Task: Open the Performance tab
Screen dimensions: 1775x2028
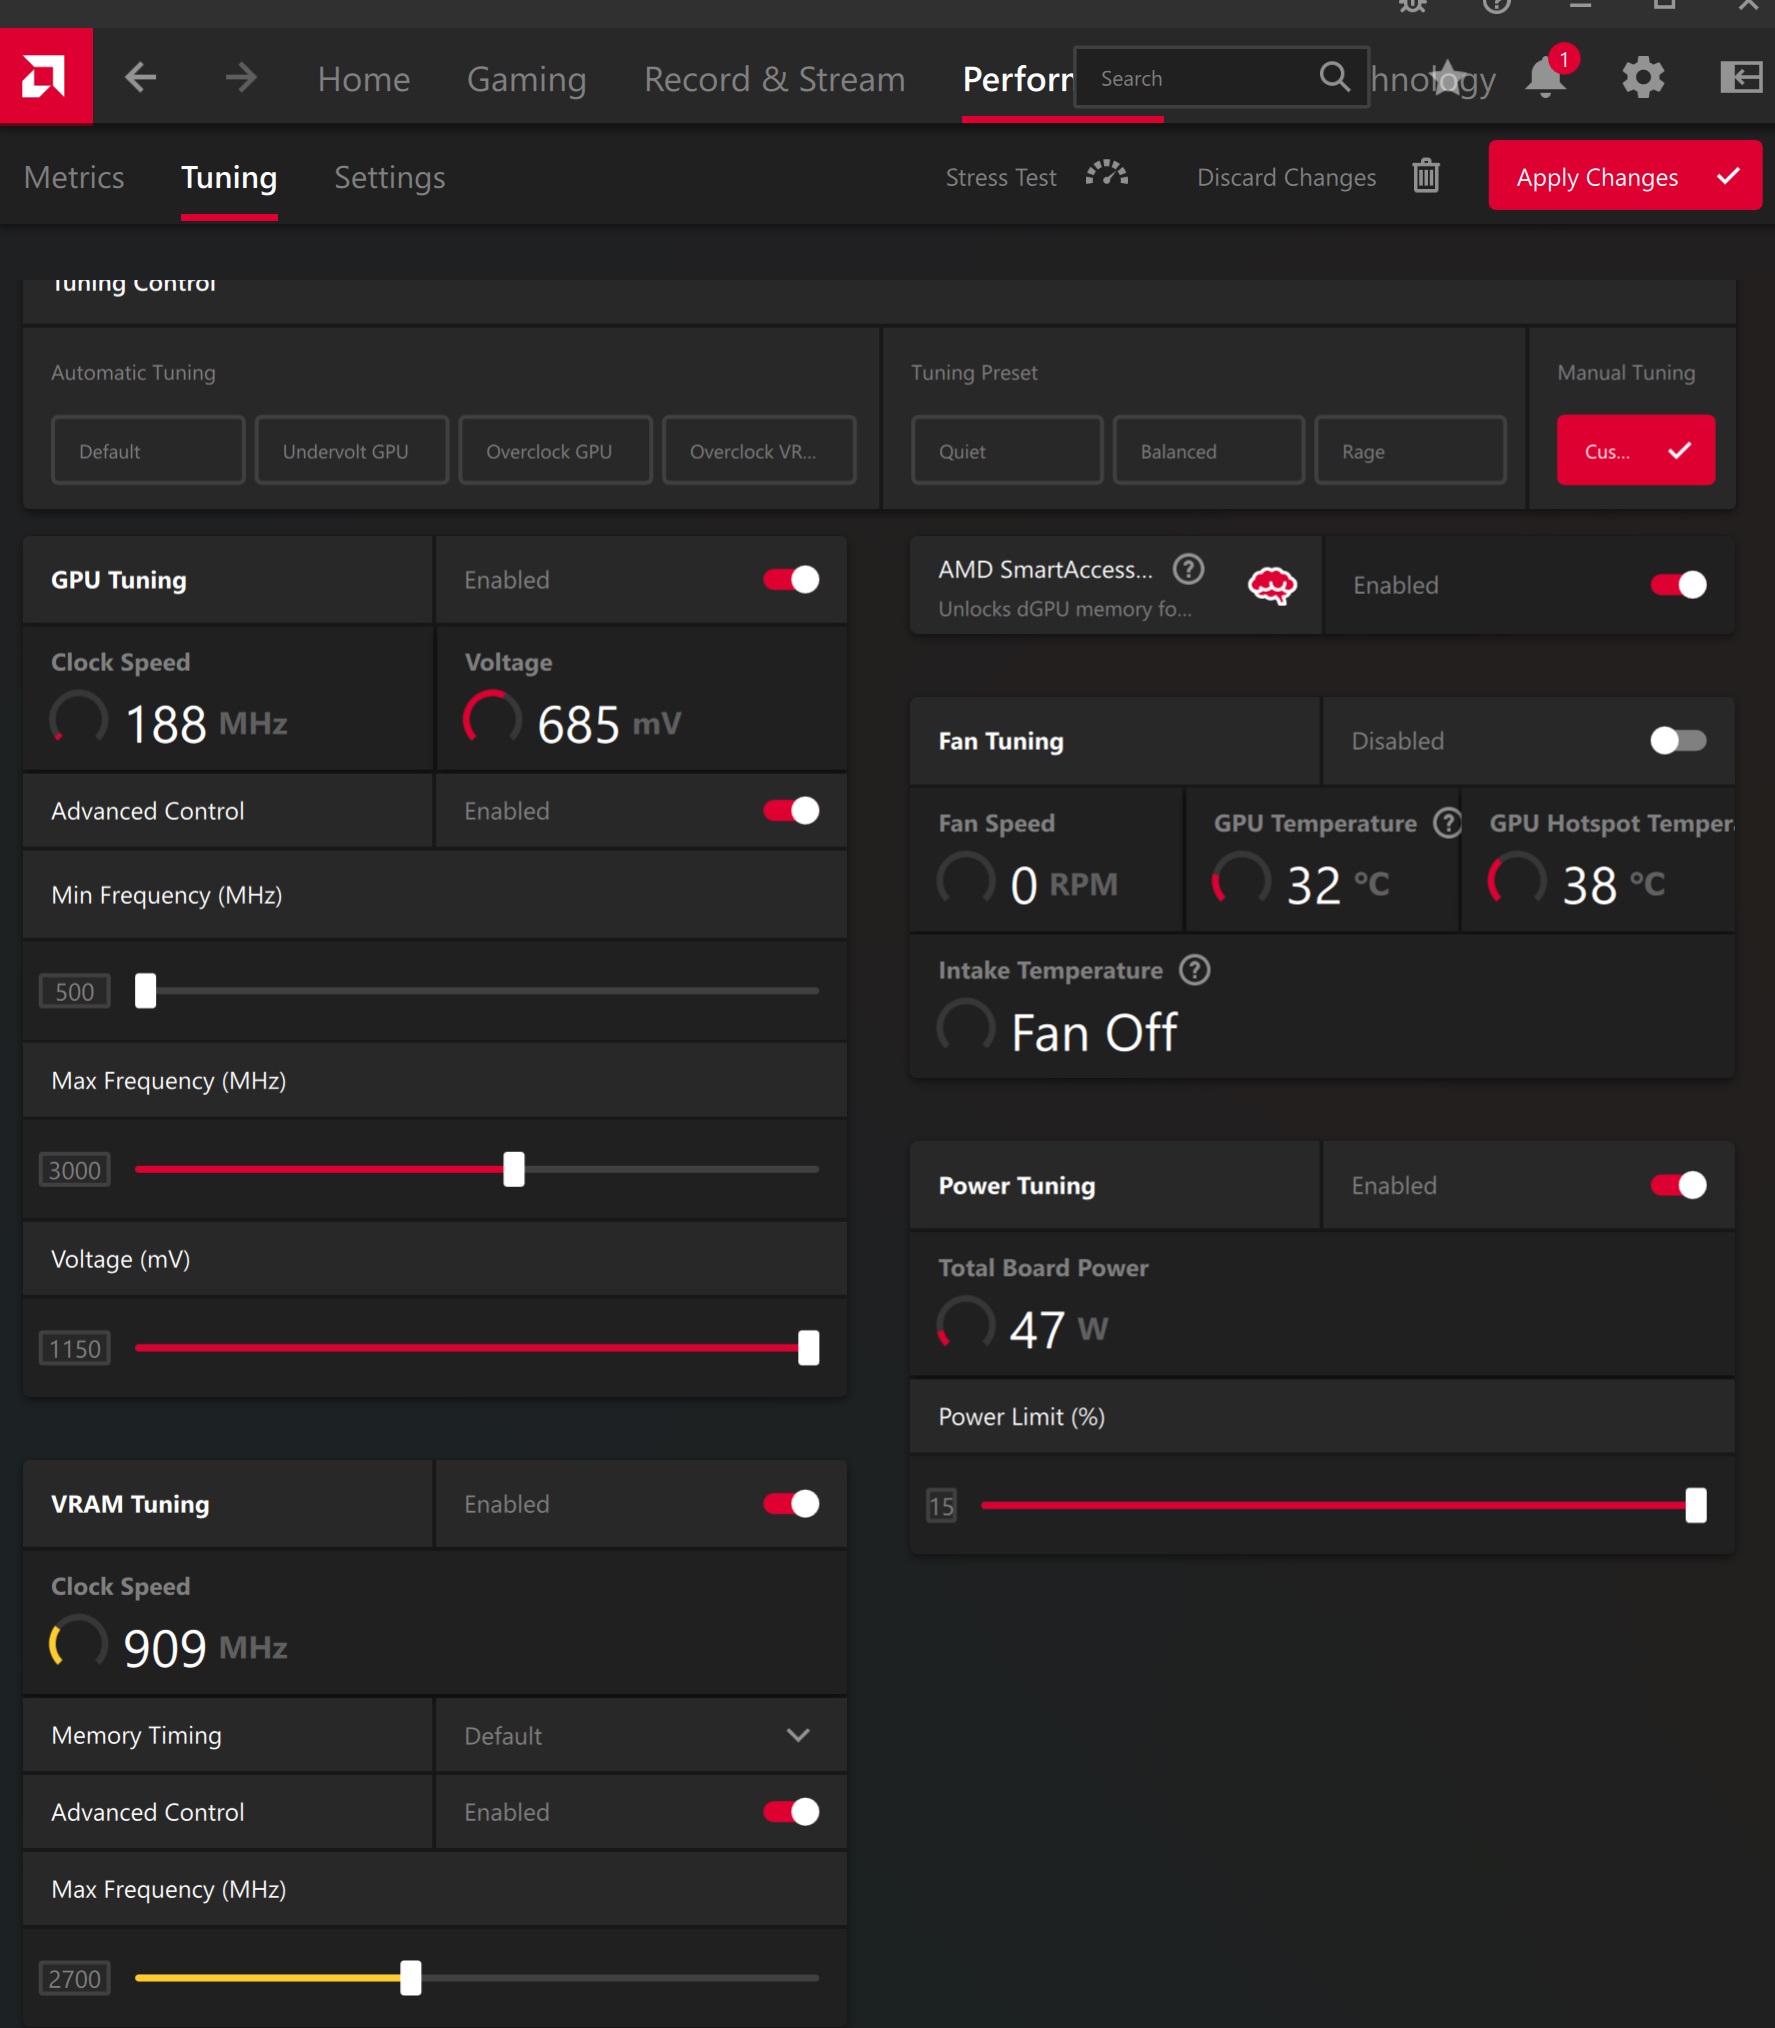Action: [1018, 78]
